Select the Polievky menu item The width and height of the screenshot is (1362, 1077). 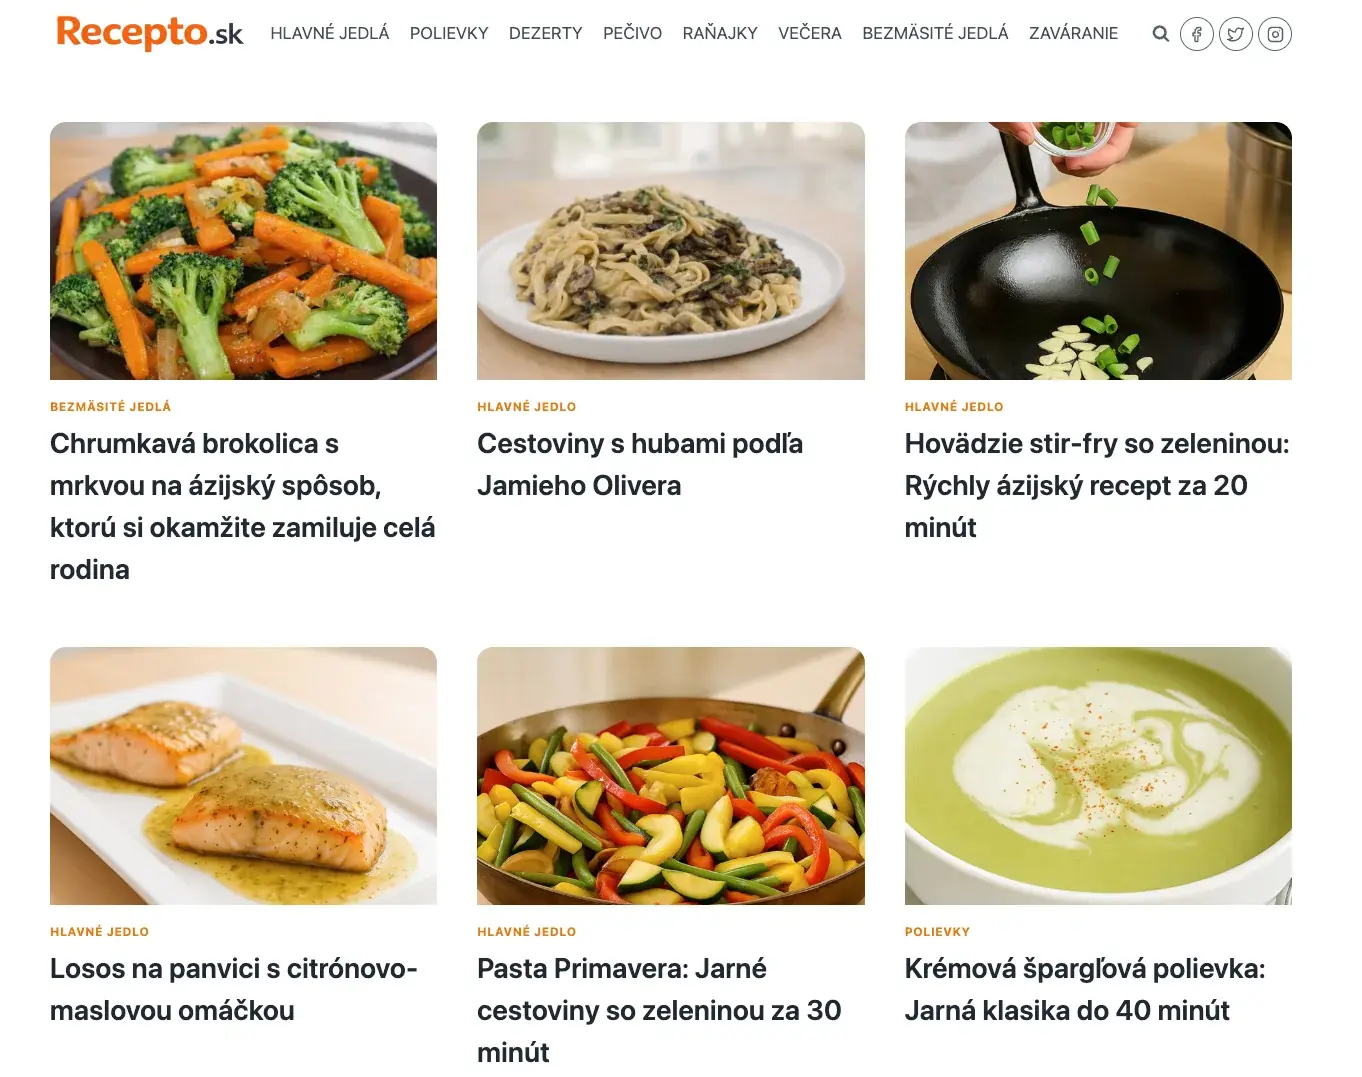(x=449, y=33)
